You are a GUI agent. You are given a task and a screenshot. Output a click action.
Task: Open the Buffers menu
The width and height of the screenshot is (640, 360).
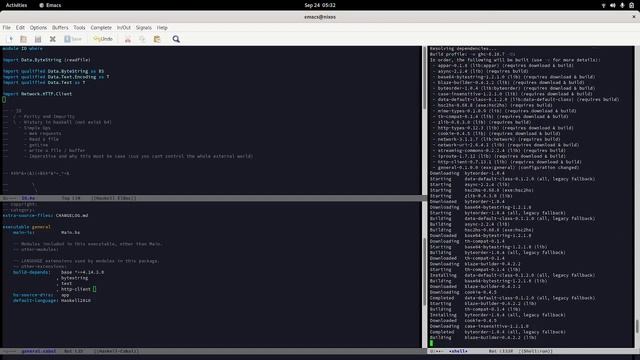tap(60, 28)
